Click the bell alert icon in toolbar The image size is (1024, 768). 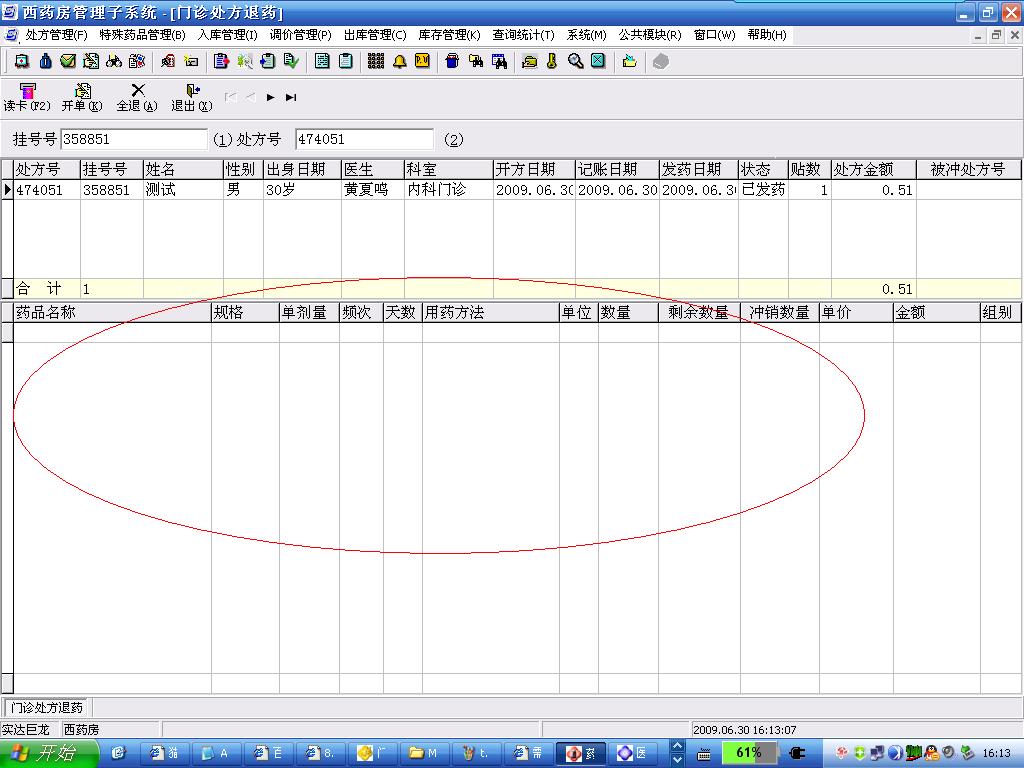click(400, 61)
